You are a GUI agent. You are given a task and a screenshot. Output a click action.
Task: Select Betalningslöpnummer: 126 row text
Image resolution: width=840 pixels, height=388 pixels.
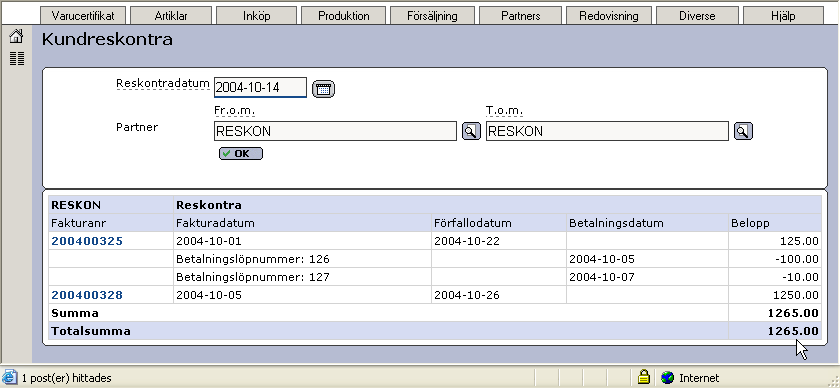click(x=253, y=259)
